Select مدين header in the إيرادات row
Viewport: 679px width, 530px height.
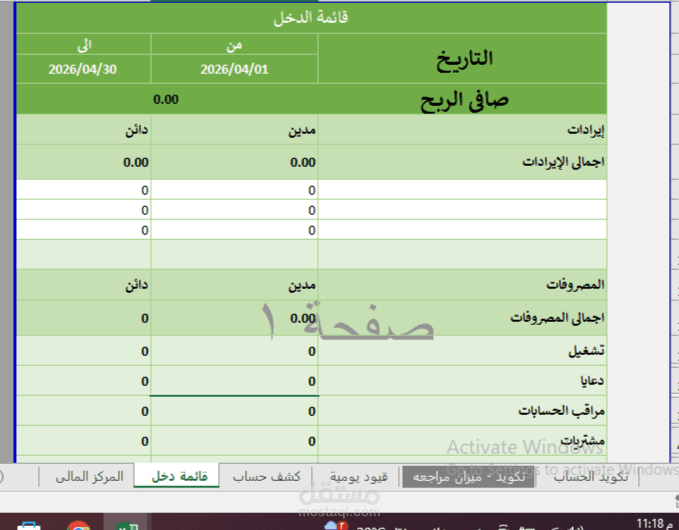pos(234,129)
